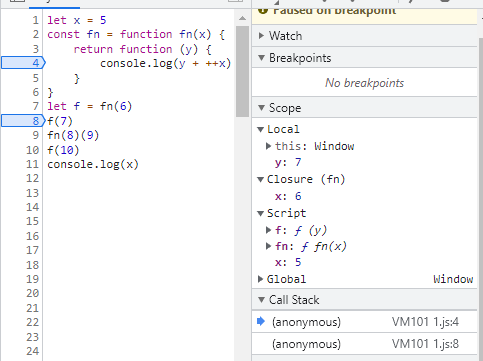This screenshot has width=483, height=361.
Task: Set breakpoint on line number 3
Action: click(x=36, y=49)
